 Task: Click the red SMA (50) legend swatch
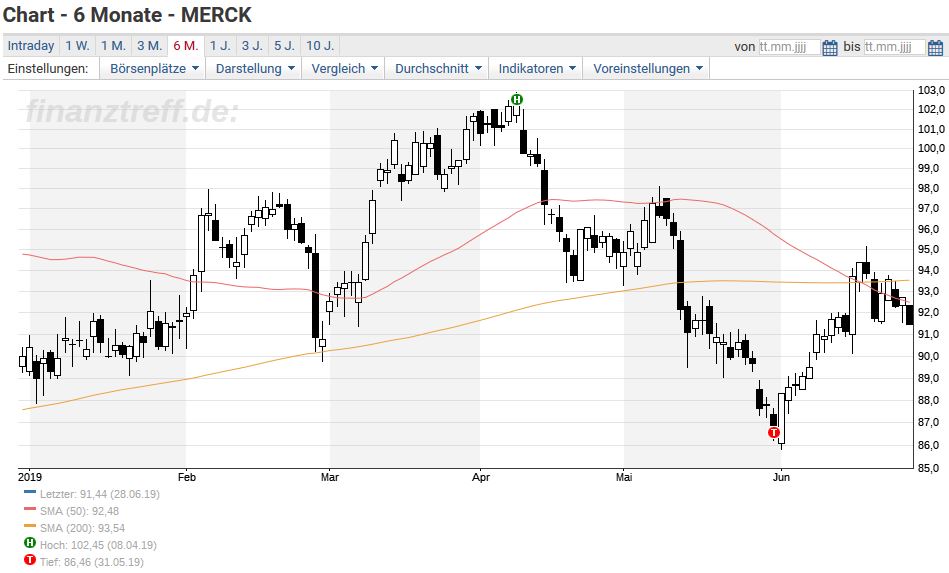(30, 509)
